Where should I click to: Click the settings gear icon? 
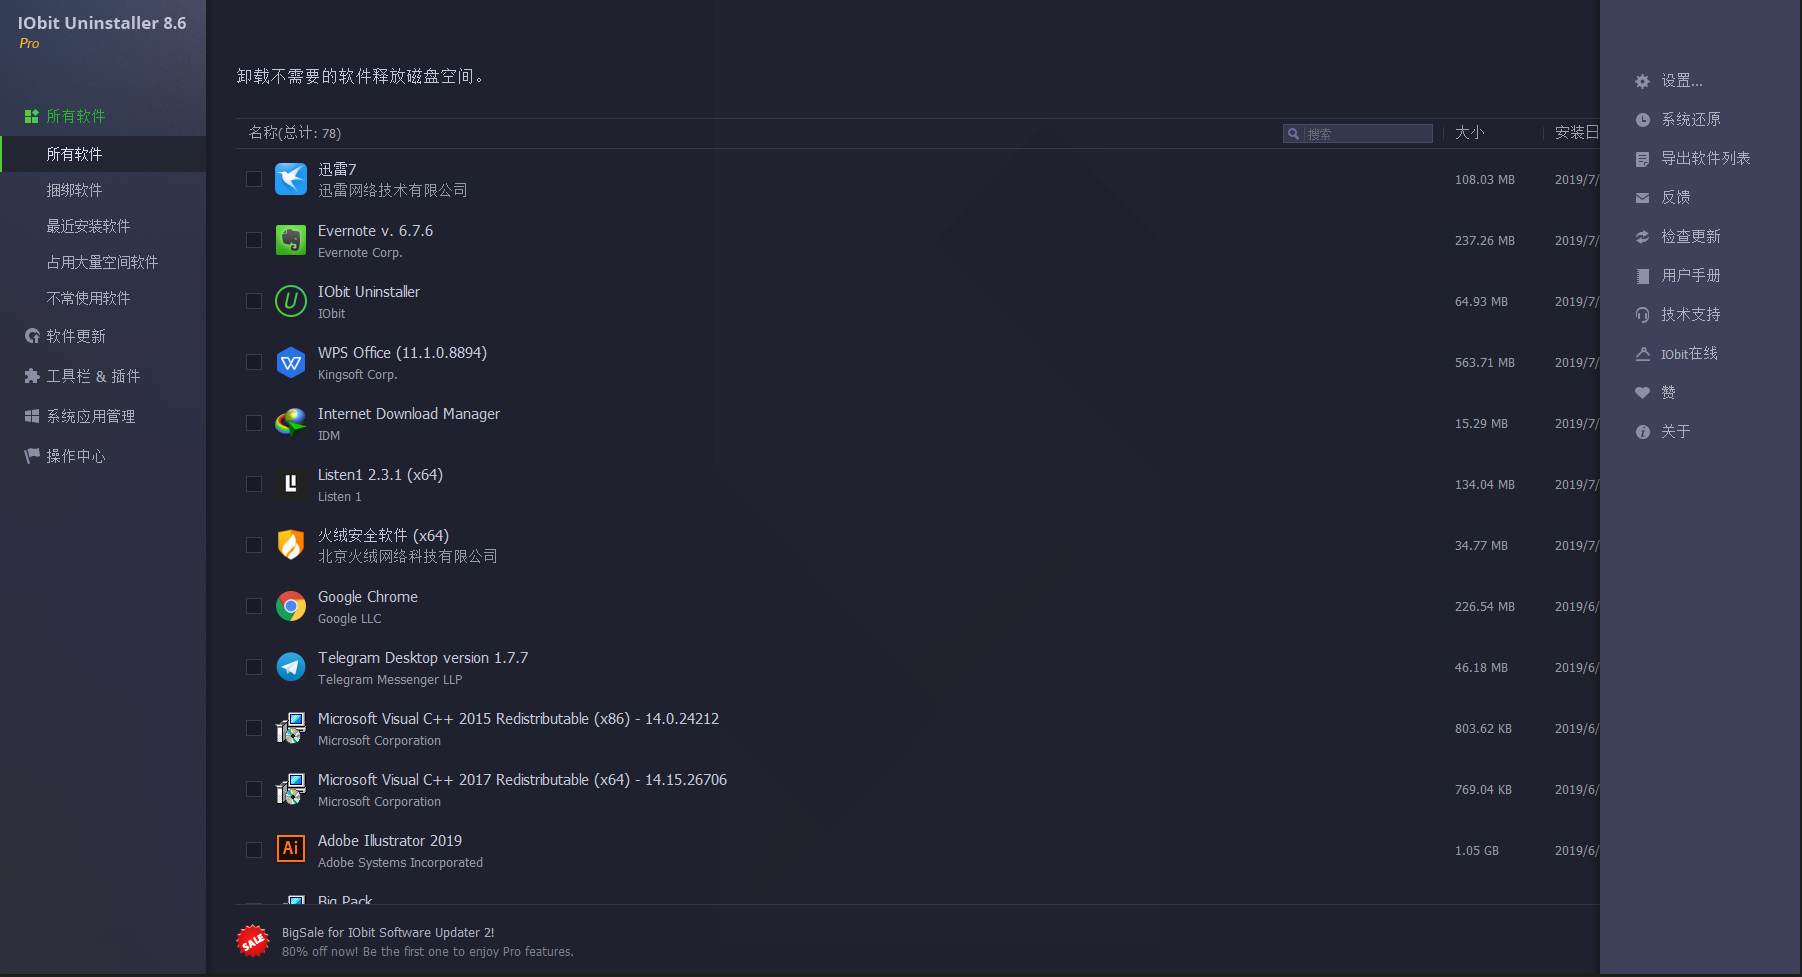pos(1642,81)
